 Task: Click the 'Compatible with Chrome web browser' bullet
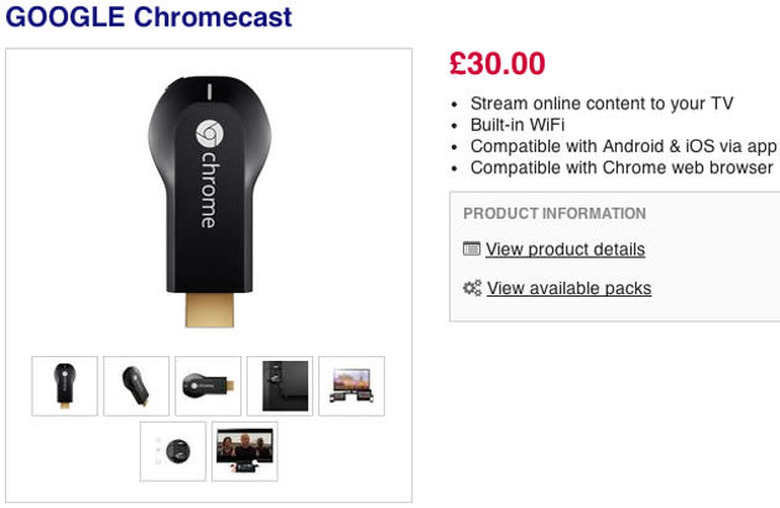(x=622, y=167)
